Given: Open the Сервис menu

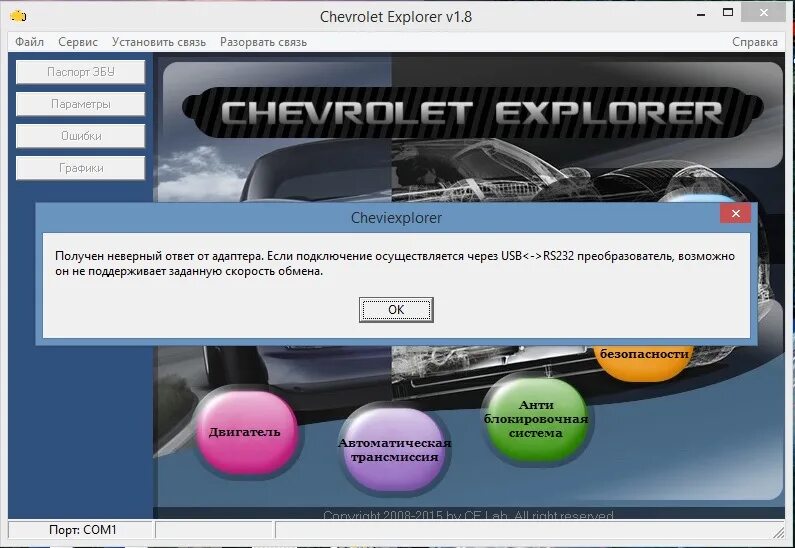Looking at the screenshot, I should click(x=78, y=42).
